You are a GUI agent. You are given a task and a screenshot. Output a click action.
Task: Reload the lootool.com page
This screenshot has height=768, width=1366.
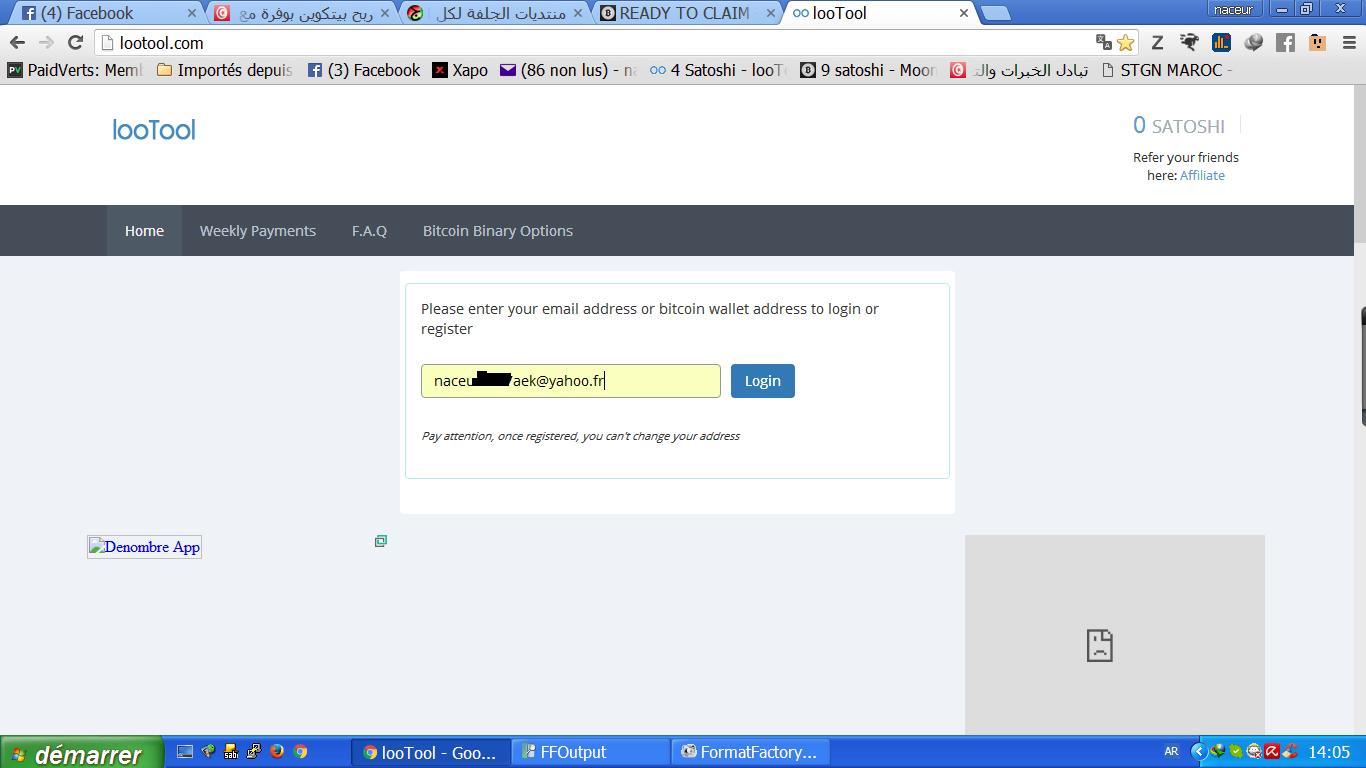pyautogui.click(x=75, y=43)
